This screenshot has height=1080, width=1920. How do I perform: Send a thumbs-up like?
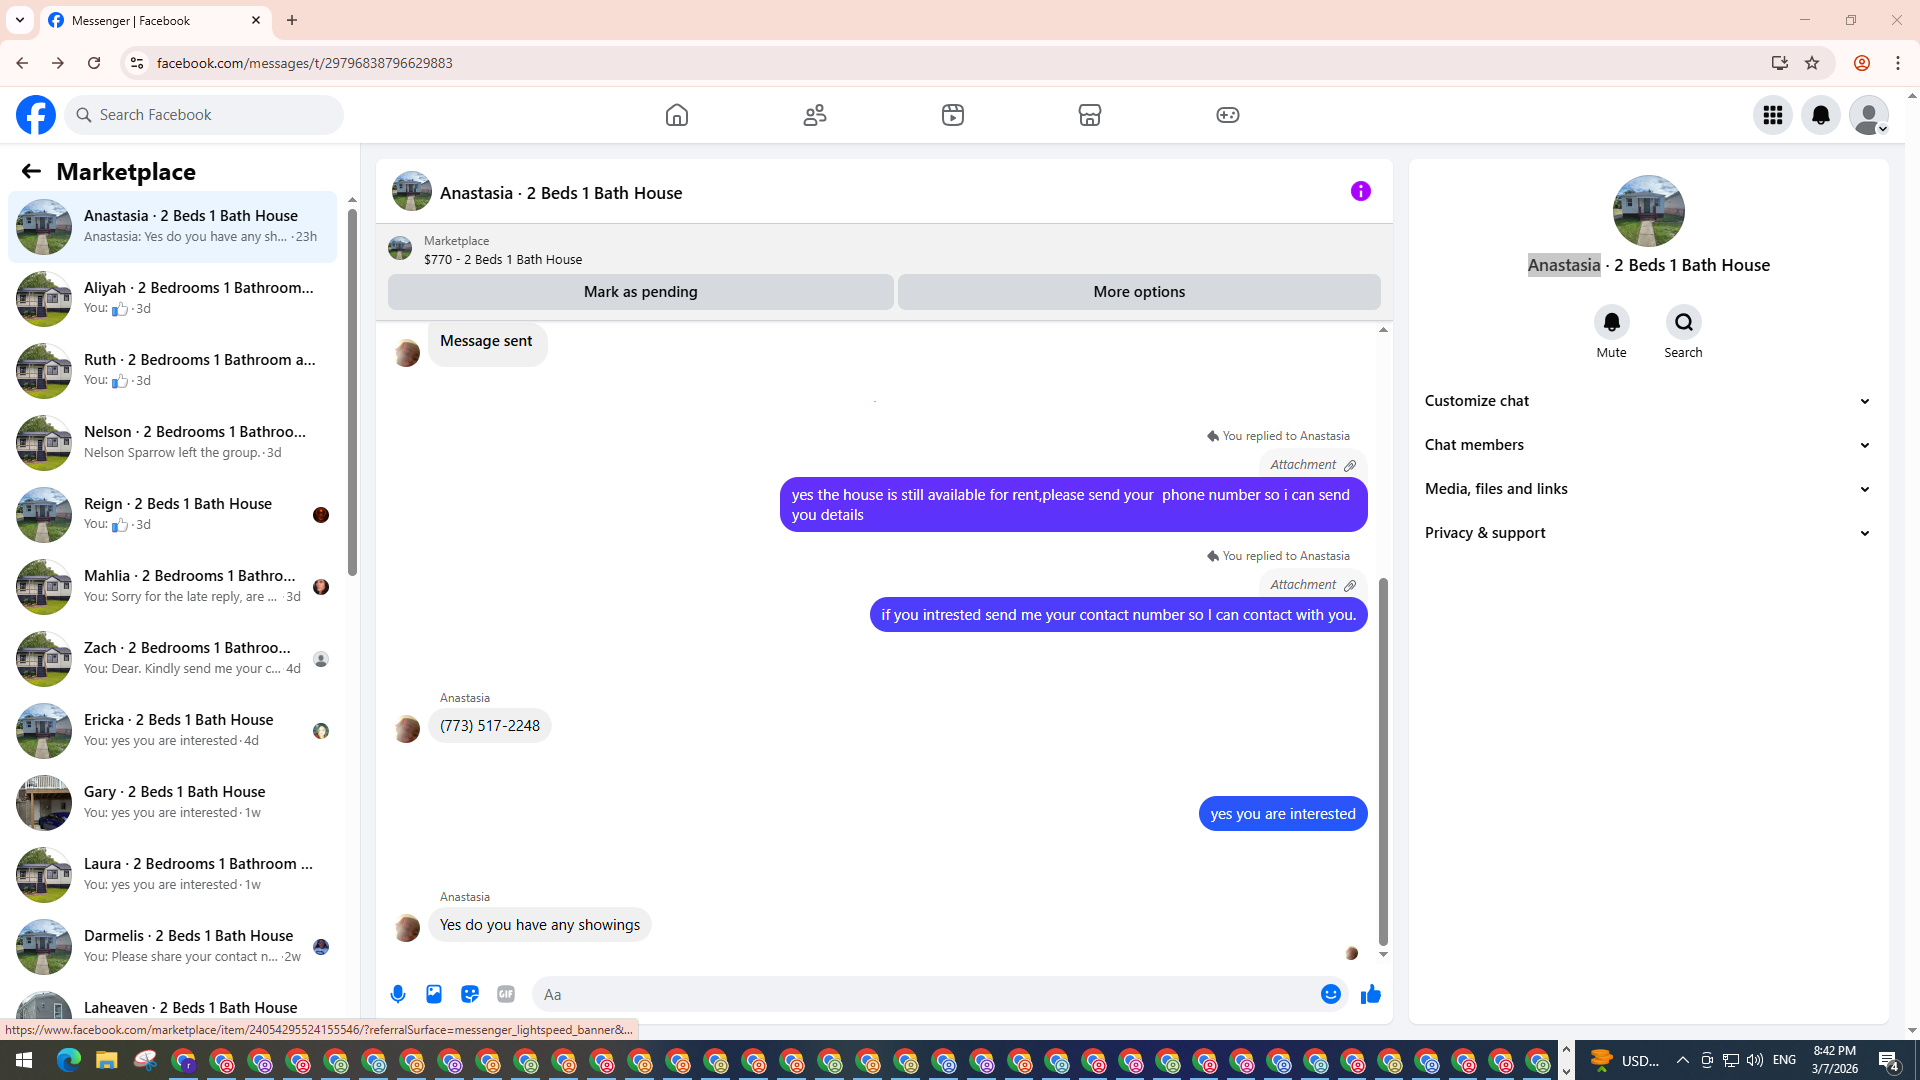point(1371,994)
